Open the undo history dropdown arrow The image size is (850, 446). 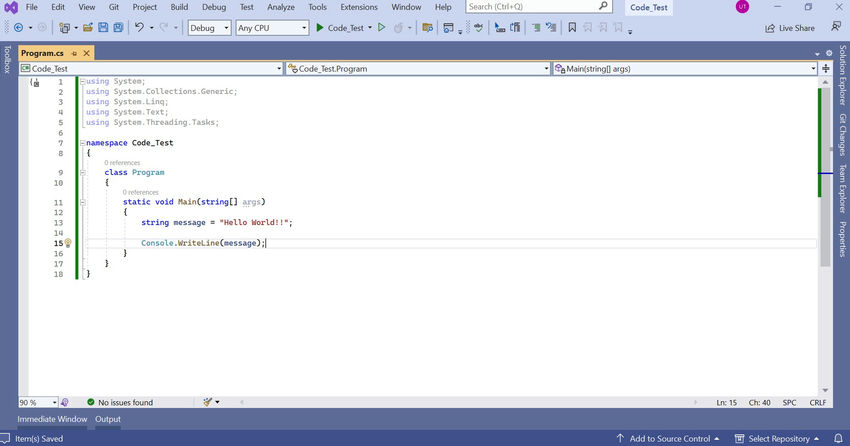pos(151,28)
